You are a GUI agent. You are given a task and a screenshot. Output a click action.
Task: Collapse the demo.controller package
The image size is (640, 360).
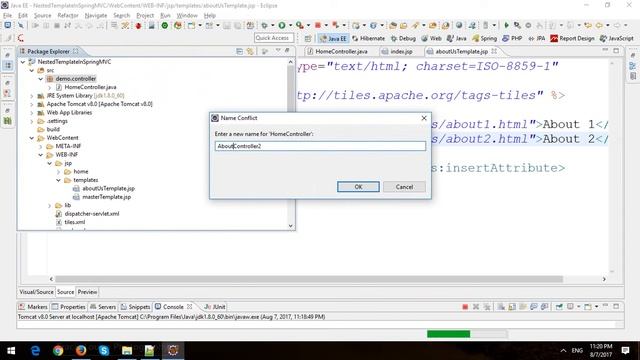tap(41, 79)
